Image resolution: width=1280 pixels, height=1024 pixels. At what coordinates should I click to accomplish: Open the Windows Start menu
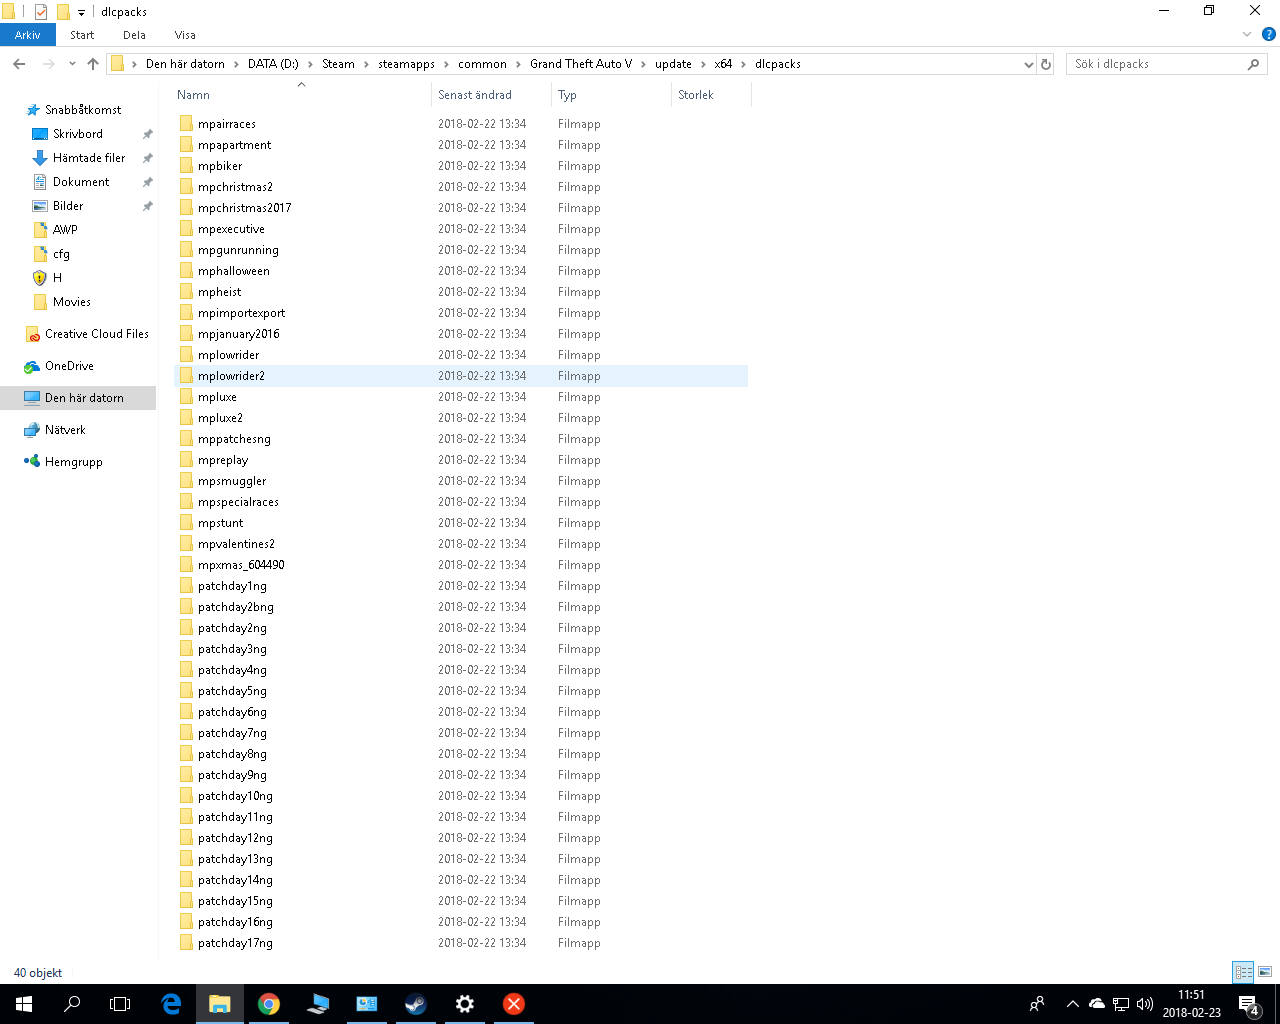pos(24,1004)
